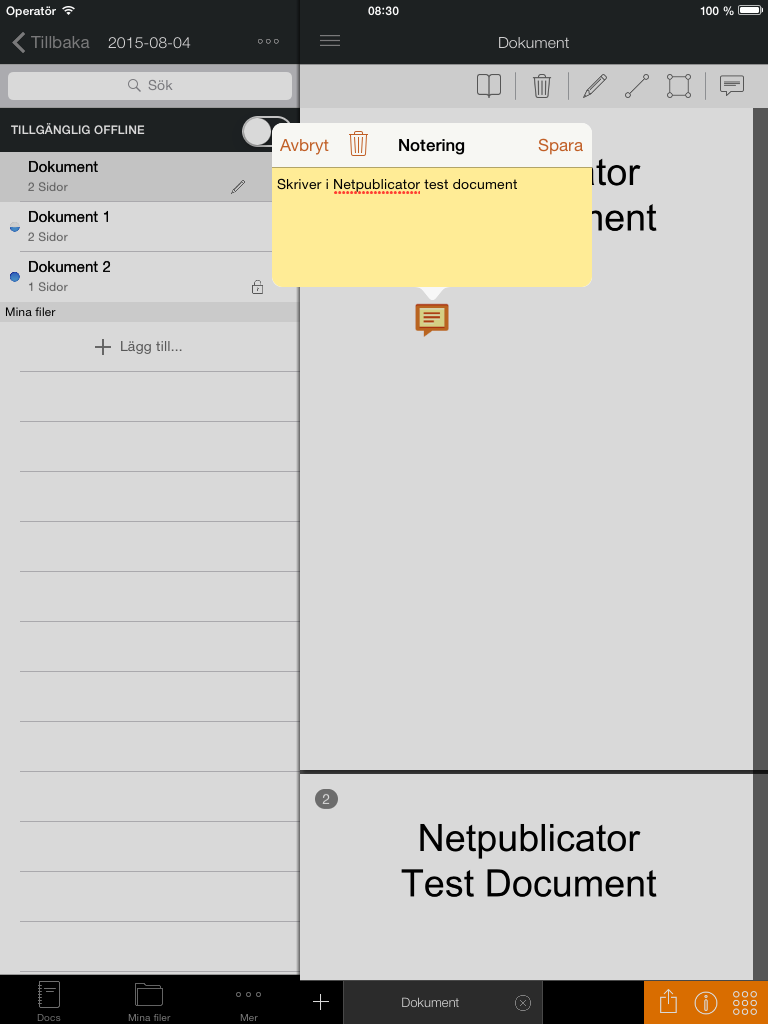Open the hamburger menu in Dokument header
Image resolution: width=768 pixels, height=1024 pixels.
(x=330, y=41)
